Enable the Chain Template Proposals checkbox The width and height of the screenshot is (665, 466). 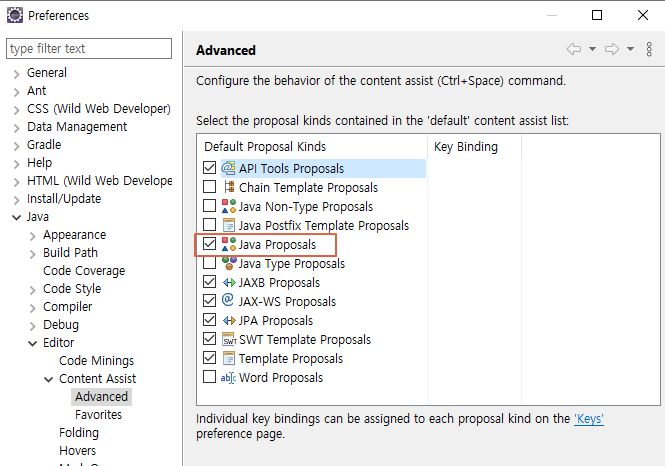209,188
